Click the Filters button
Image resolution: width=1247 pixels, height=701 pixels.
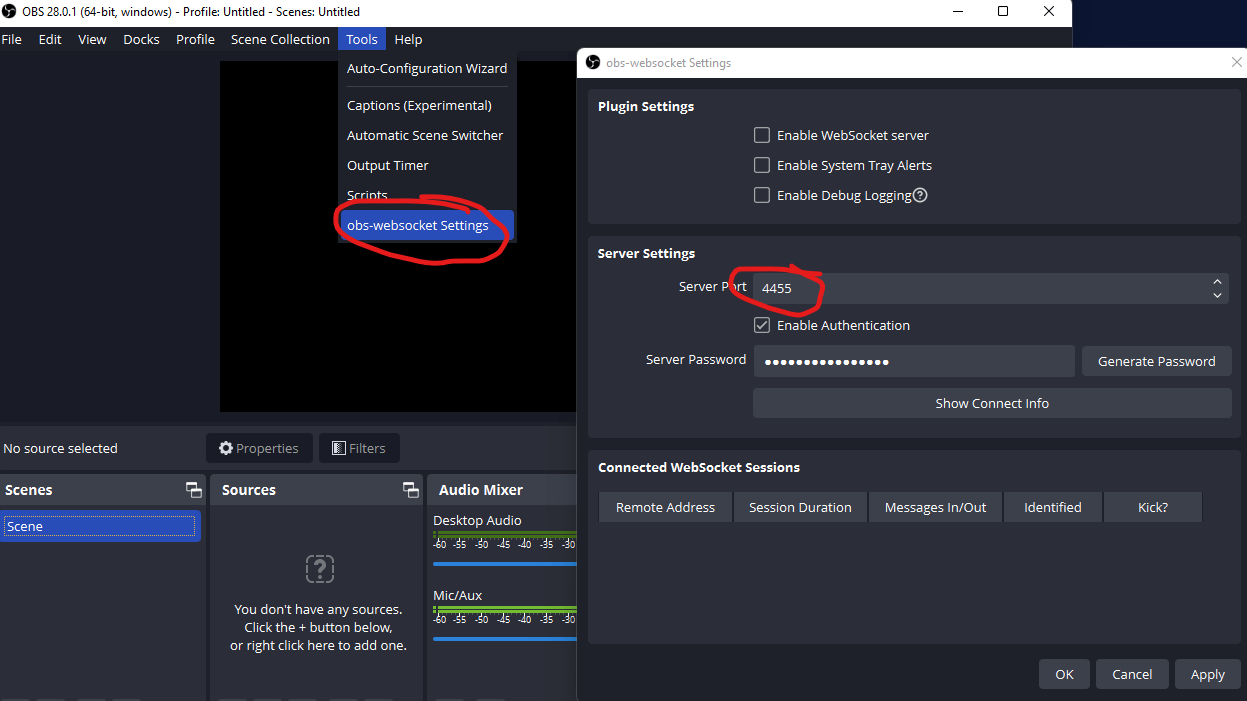(359, 448)
